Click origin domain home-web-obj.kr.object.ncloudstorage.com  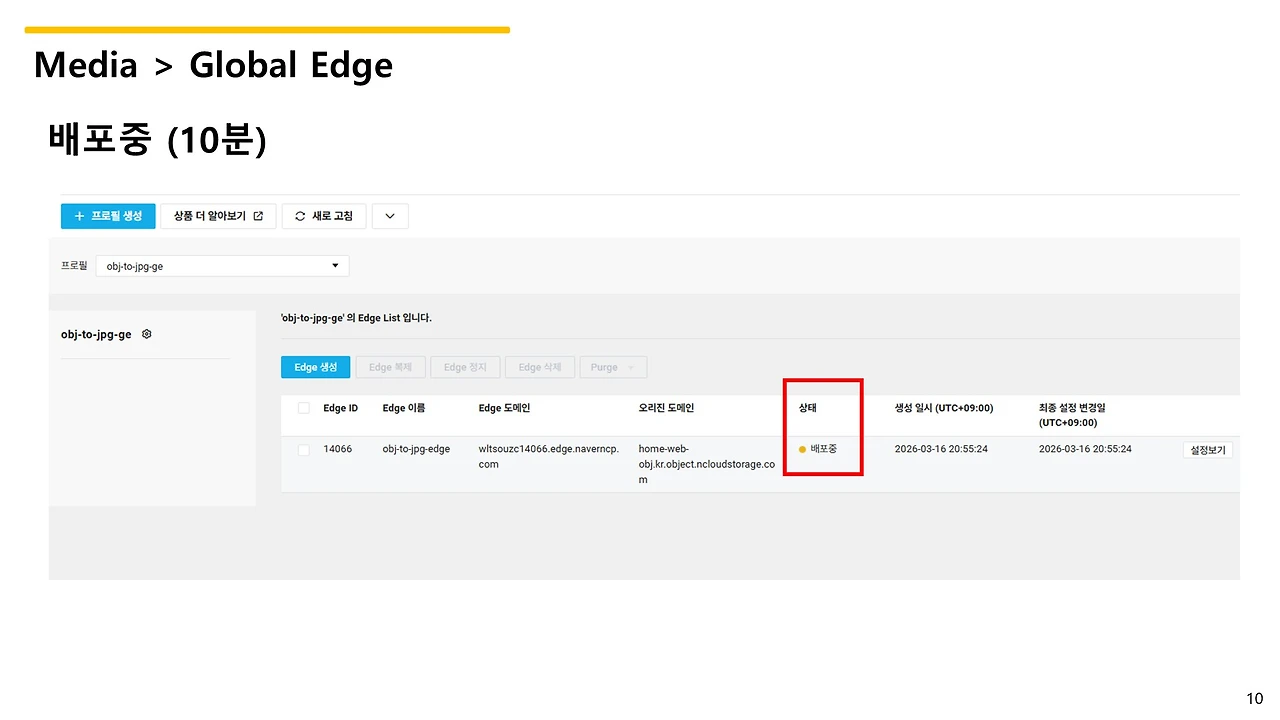click(707, 464)
